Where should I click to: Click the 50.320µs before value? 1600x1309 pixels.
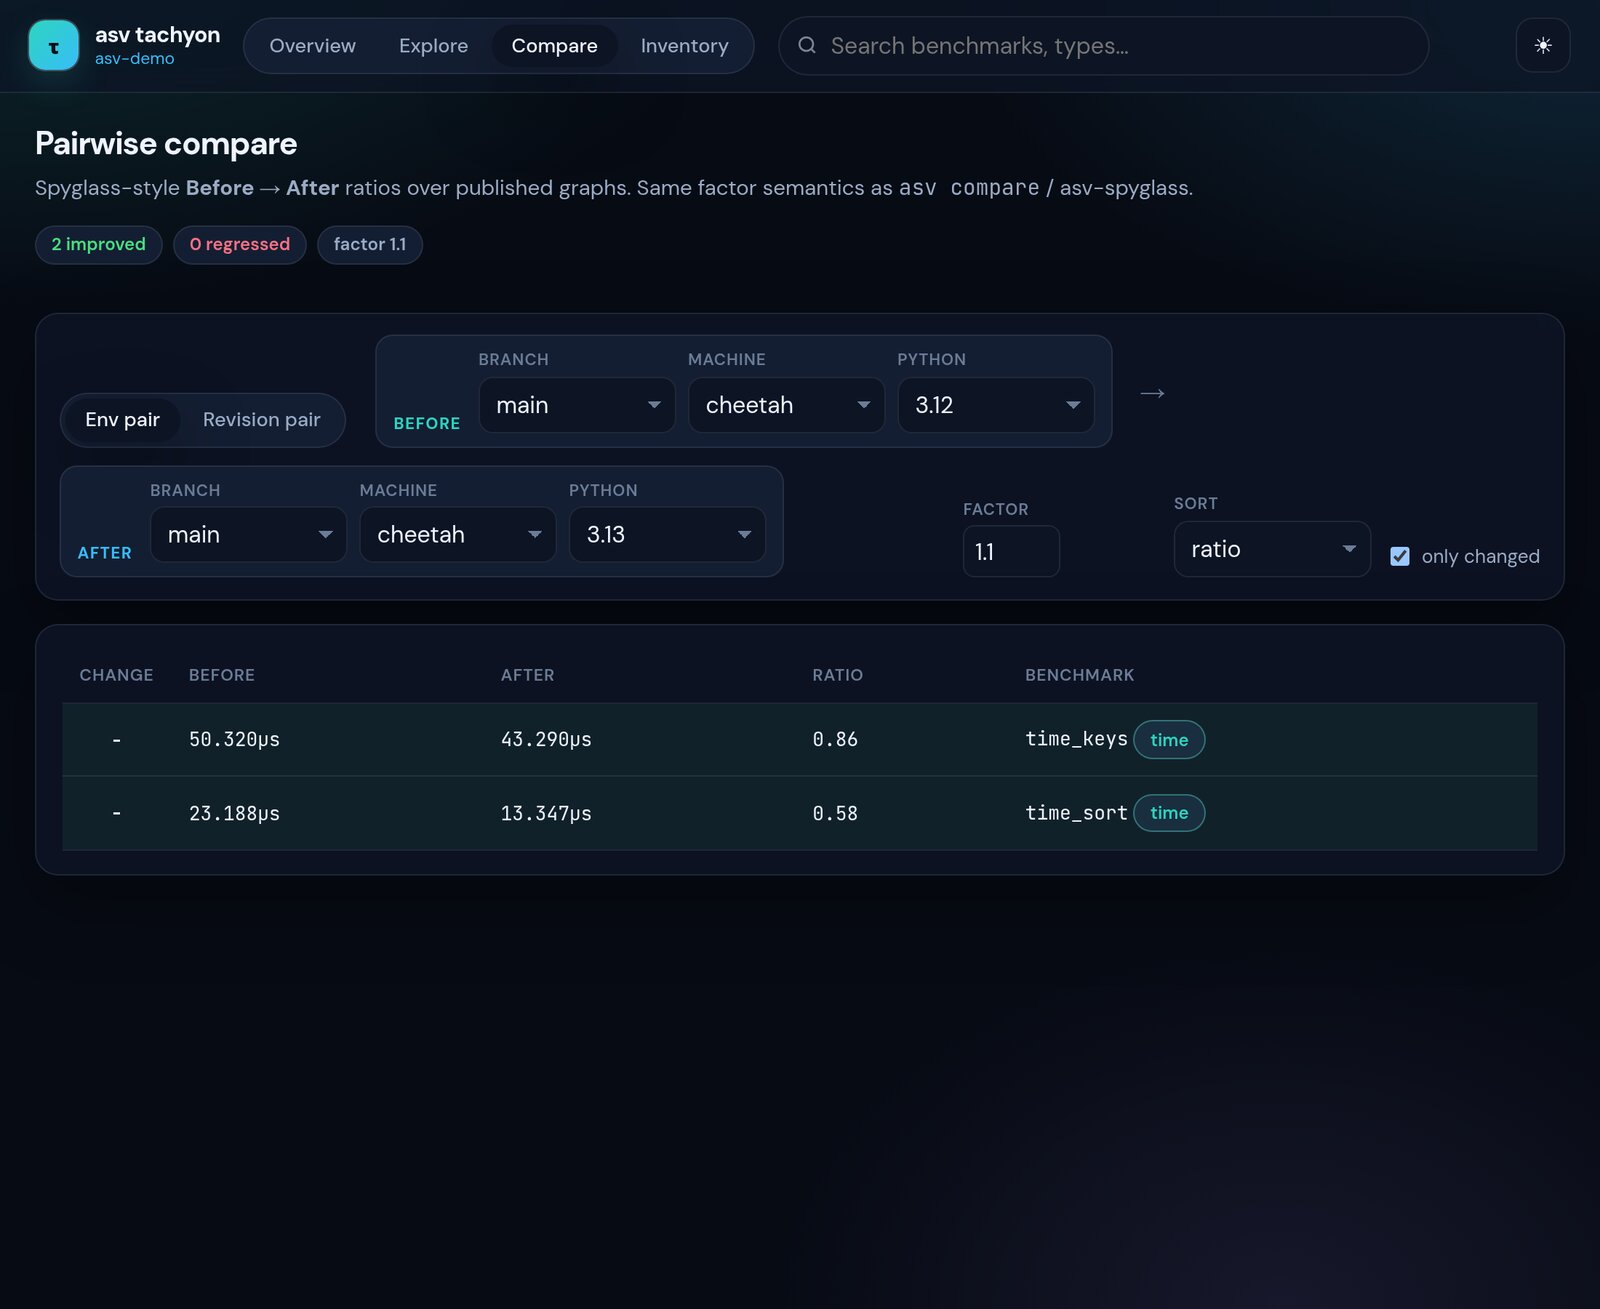click(234, 740)
